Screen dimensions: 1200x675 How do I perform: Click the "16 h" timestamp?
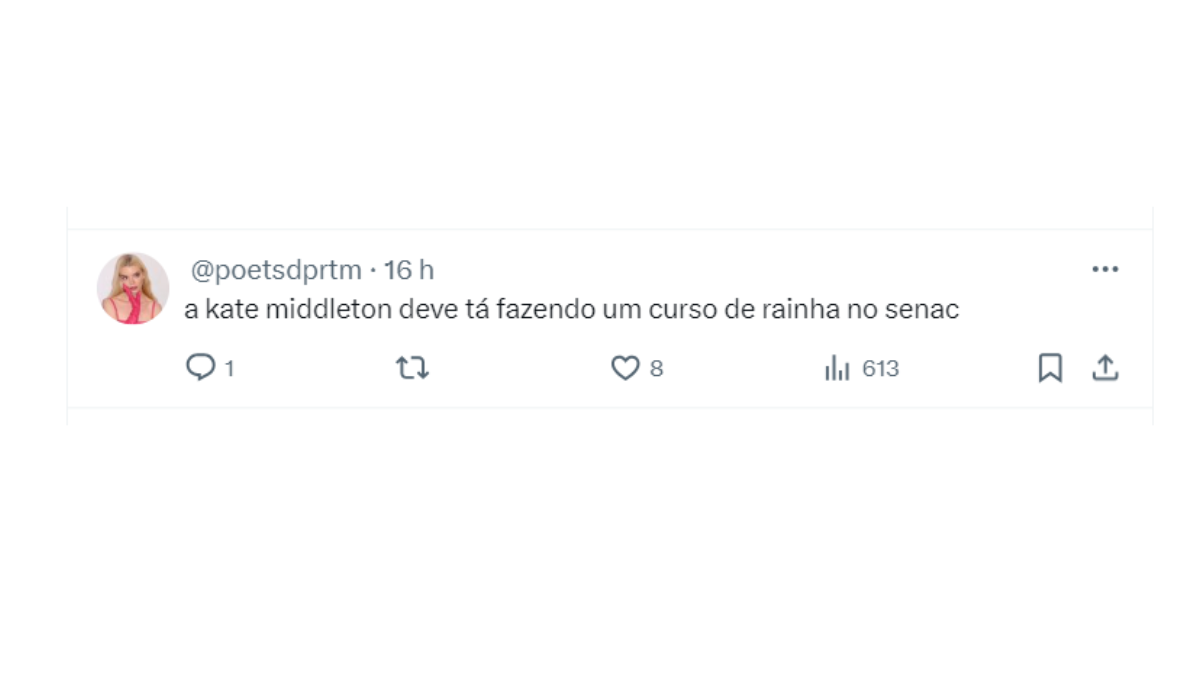coord(410,270)
